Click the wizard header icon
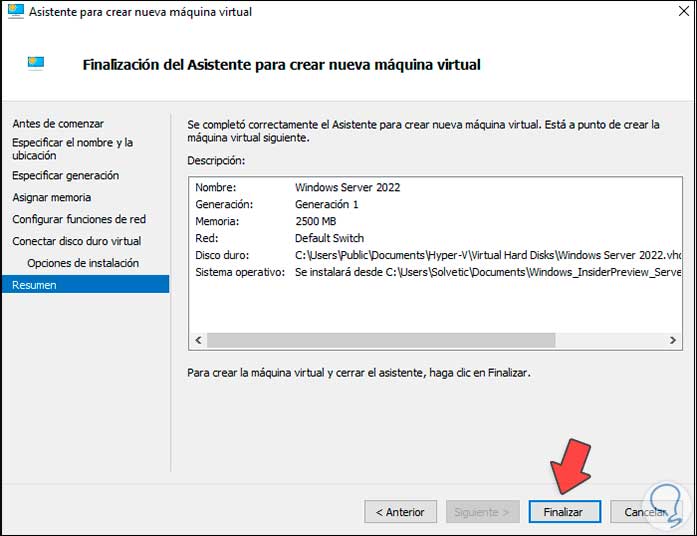 tap(36, 64)
